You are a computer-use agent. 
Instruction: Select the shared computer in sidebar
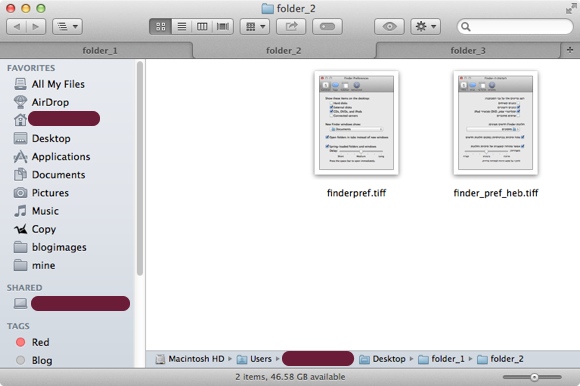[72, 303]
